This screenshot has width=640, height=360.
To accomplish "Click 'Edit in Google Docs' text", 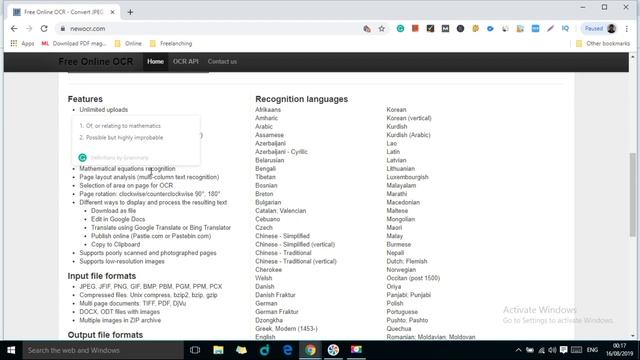I will click(x=118, y=219).
